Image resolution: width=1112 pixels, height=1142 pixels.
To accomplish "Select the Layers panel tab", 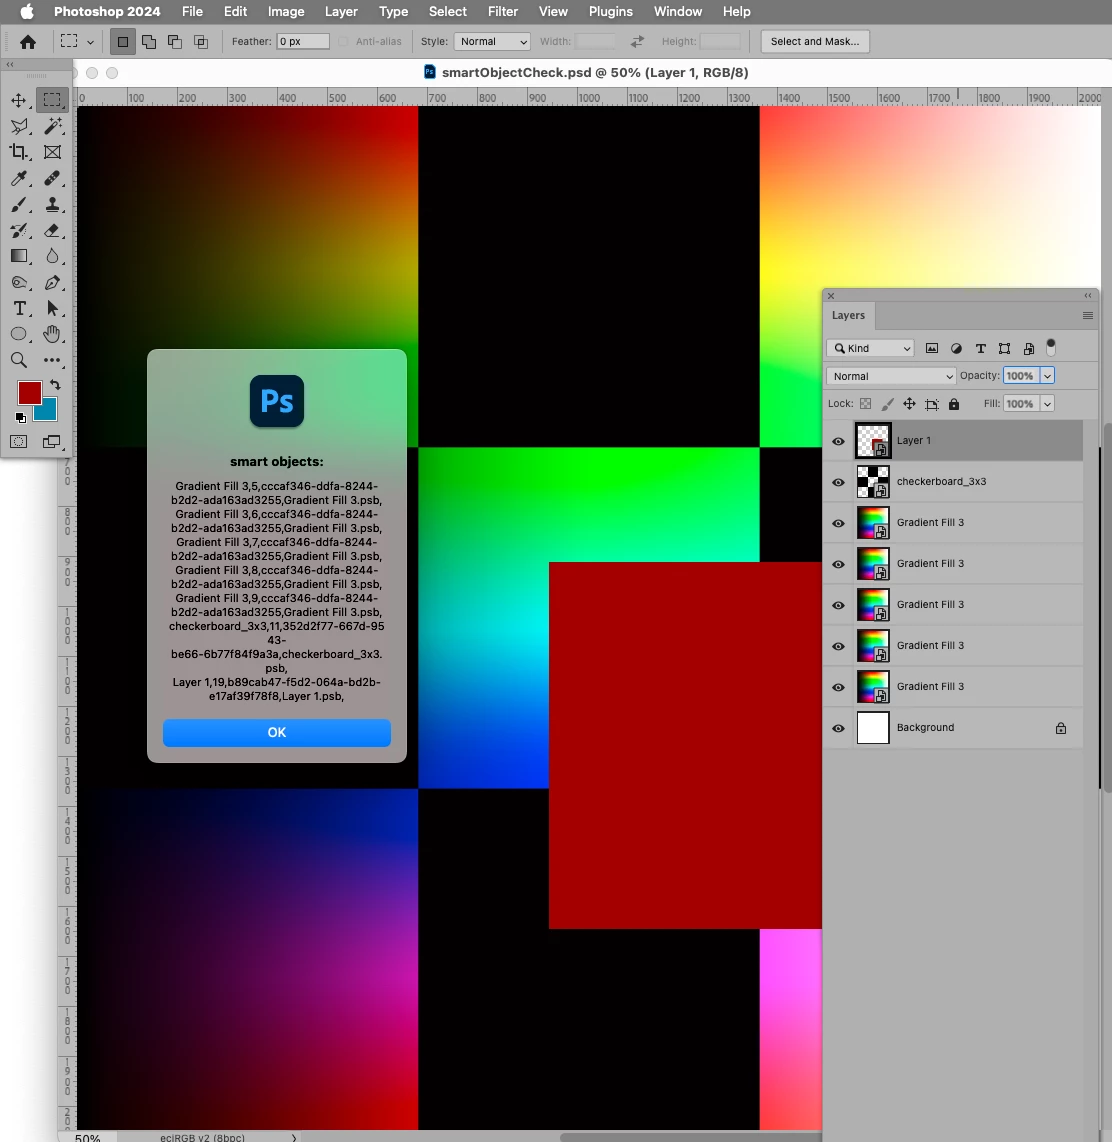I will pos(848,315).
